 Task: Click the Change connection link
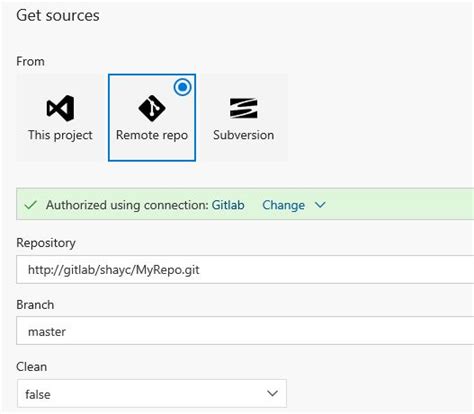tap(283, 205)
